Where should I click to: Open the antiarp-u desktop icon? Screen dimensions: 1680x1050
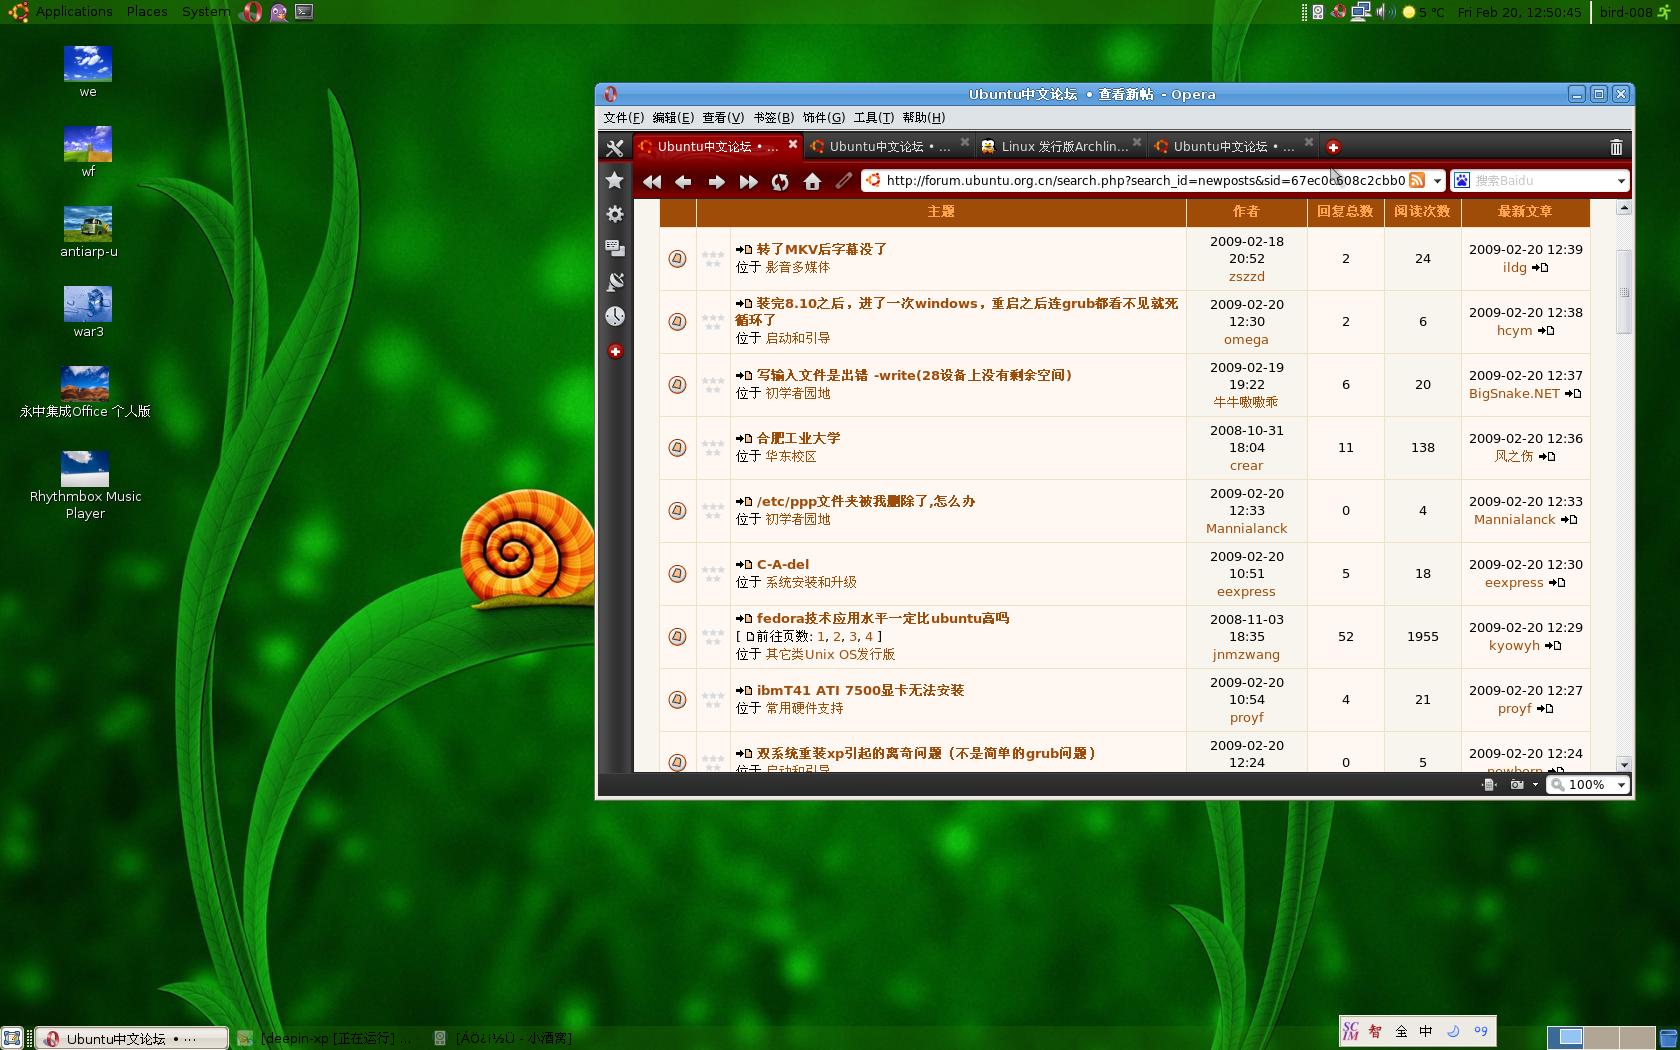pos(88,231)
